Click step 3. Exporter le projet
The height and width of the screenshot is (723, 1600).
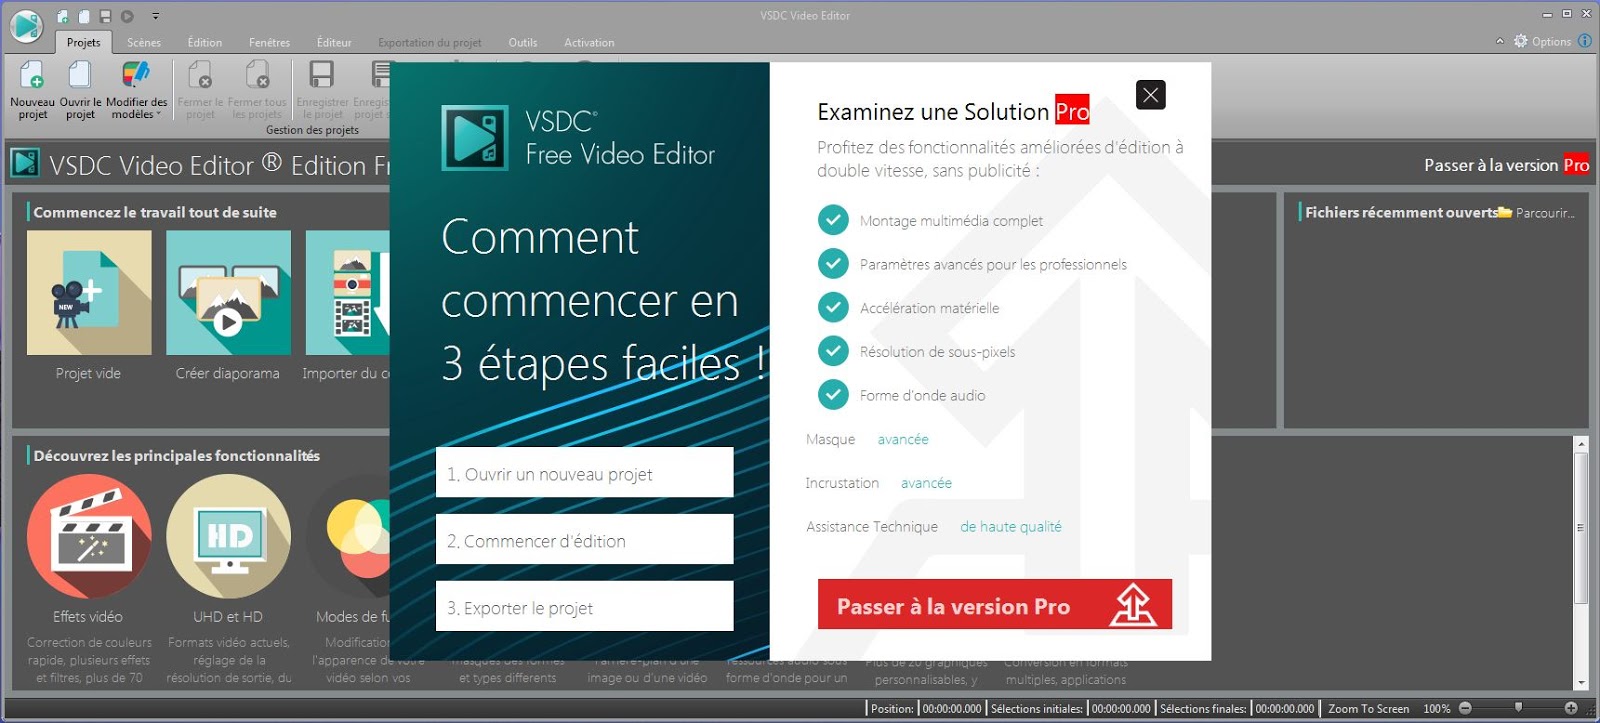[584, 607]
